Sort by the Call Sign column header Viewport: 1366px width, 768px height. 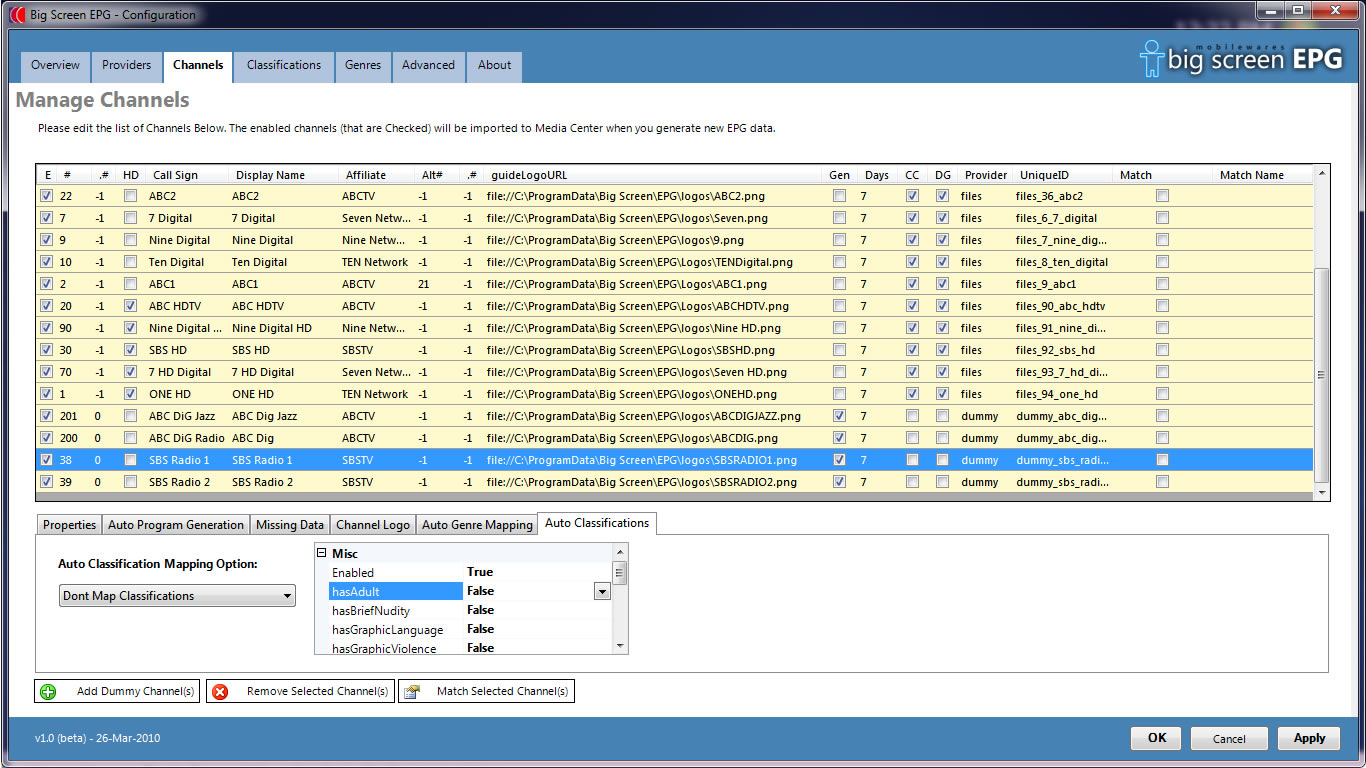tap(175, 175)
